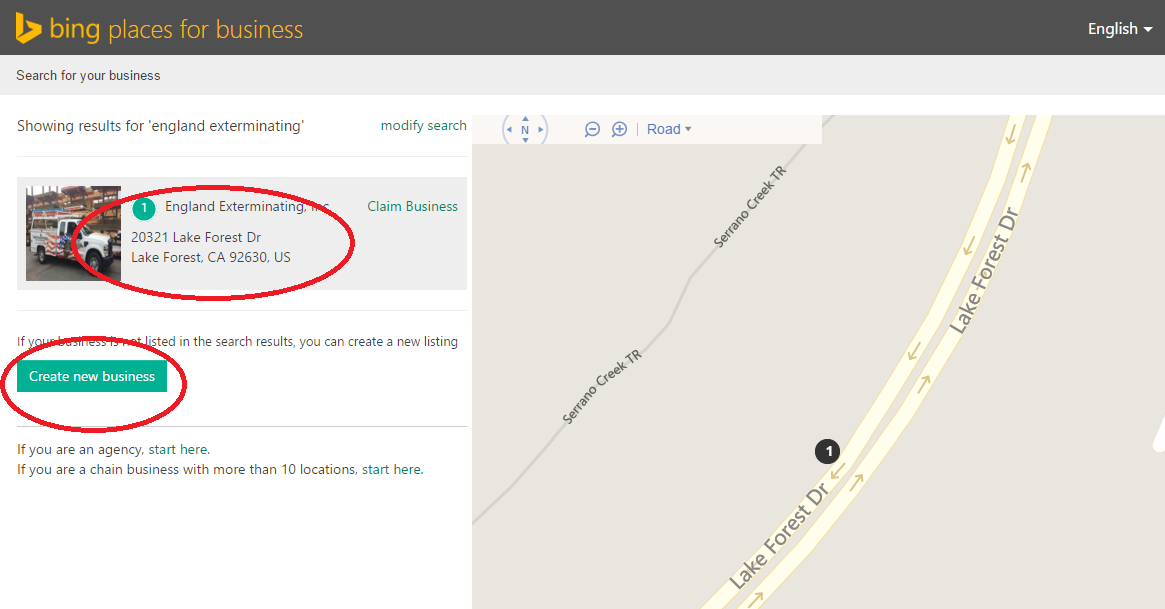Pan map right using compass right arrow

(x=541, y=129)
